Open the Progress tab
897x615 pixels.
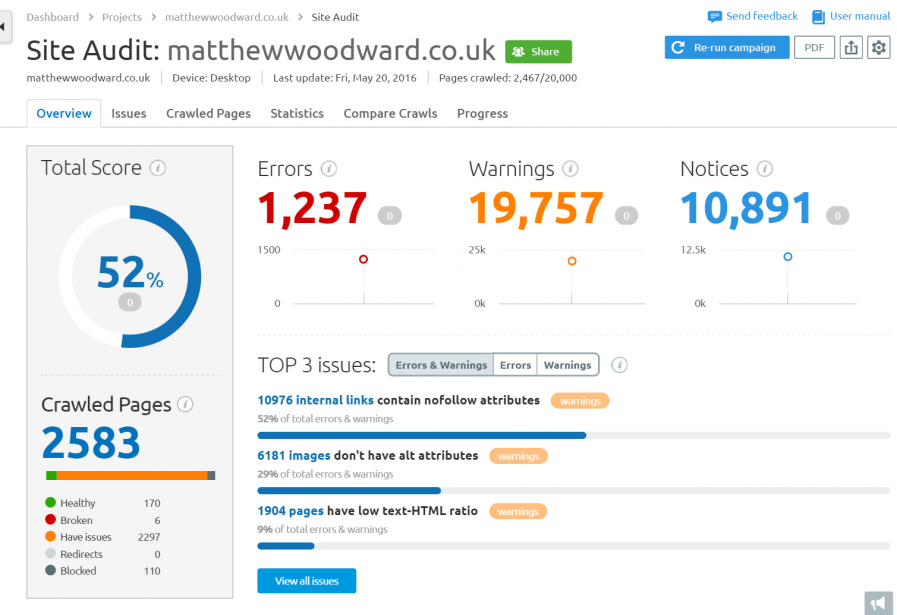coord(482,113)
